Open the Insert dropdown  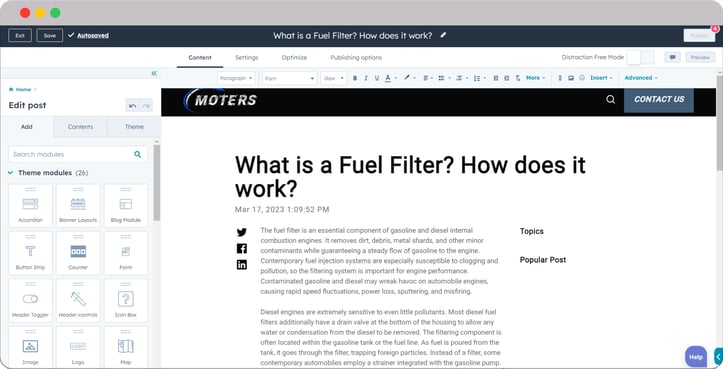click(601, 78)
